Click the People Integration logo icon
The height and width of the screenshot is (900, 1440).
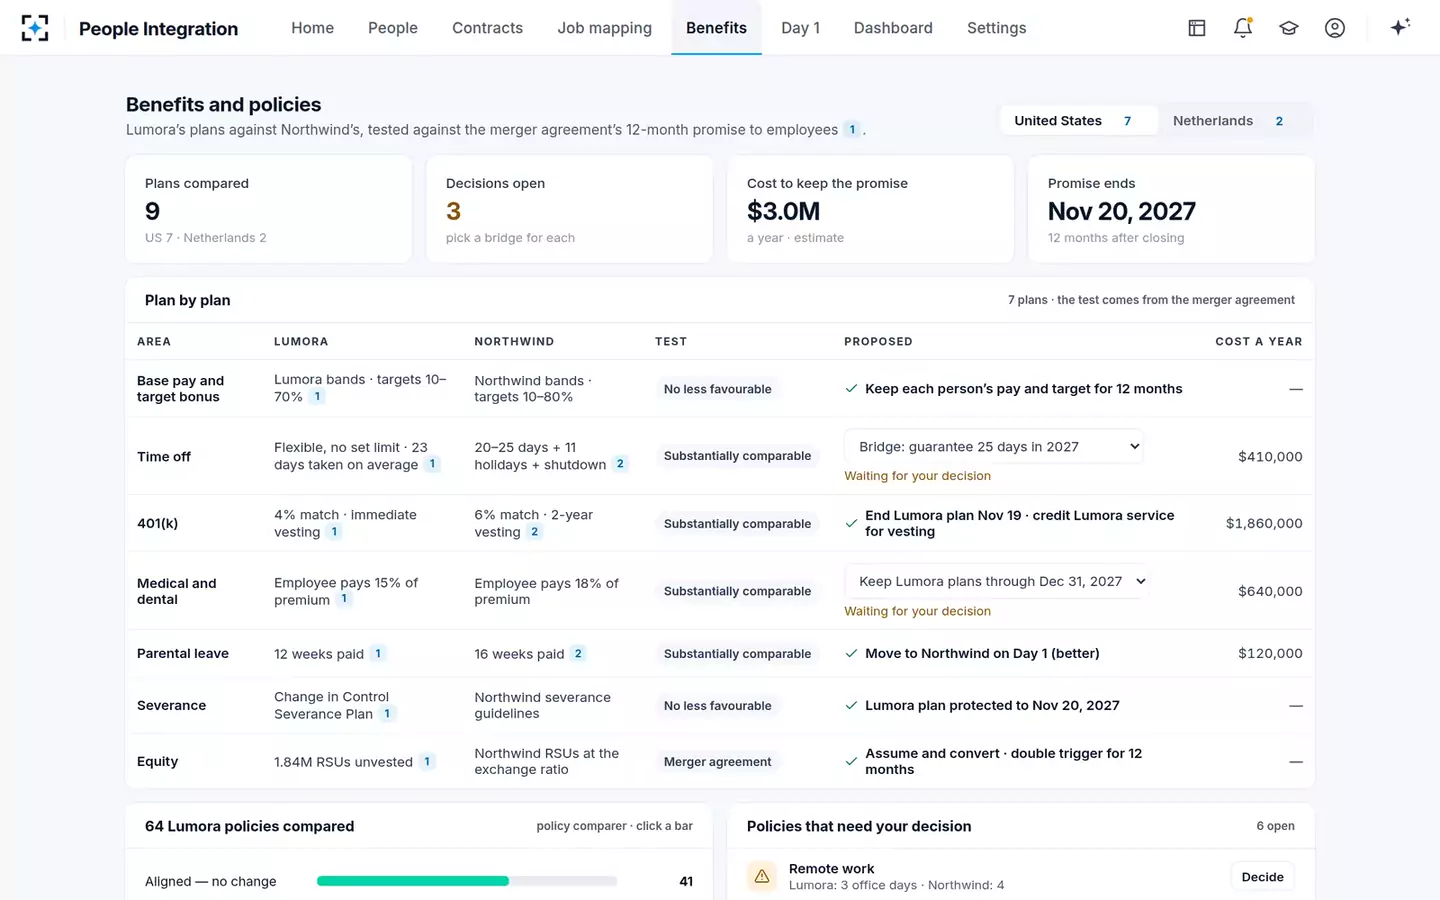pos(35,28)
